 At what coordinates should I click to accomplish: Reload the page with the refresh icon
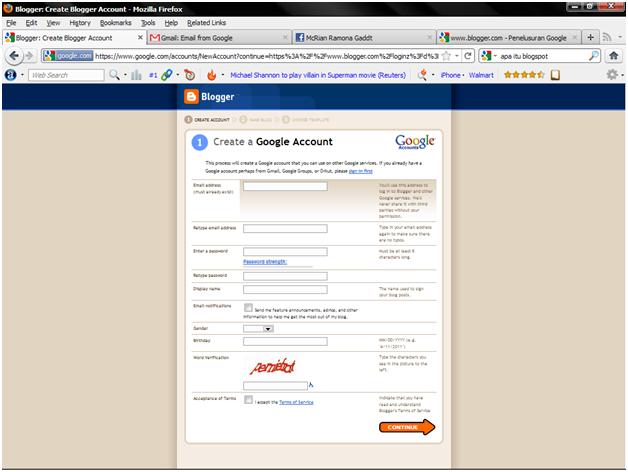(468, 56)
